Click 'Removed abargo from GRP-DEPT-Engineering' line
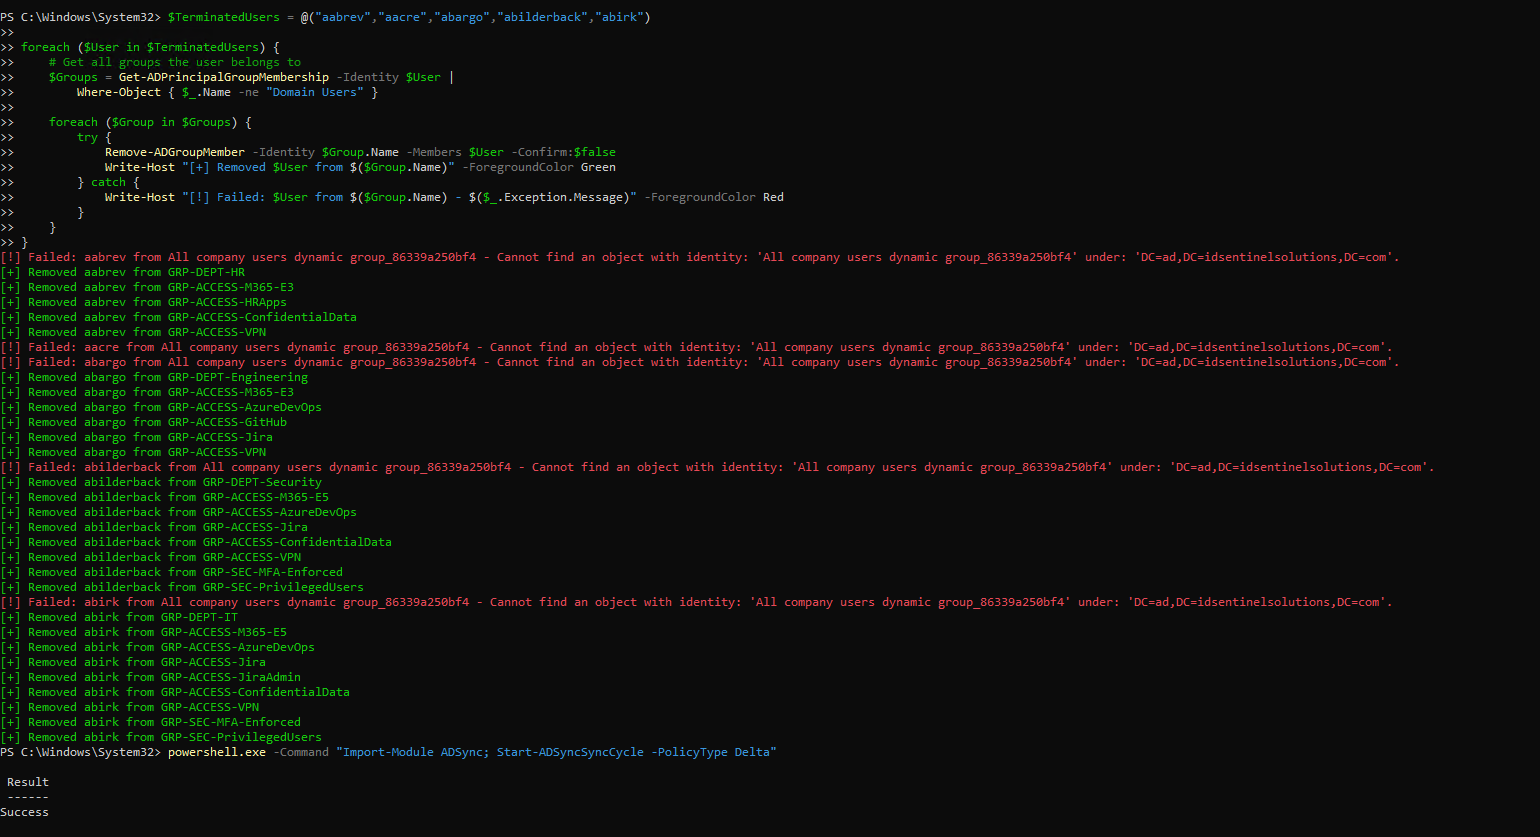This screenshot has height=837, width=1540. (x=154, y=377)
